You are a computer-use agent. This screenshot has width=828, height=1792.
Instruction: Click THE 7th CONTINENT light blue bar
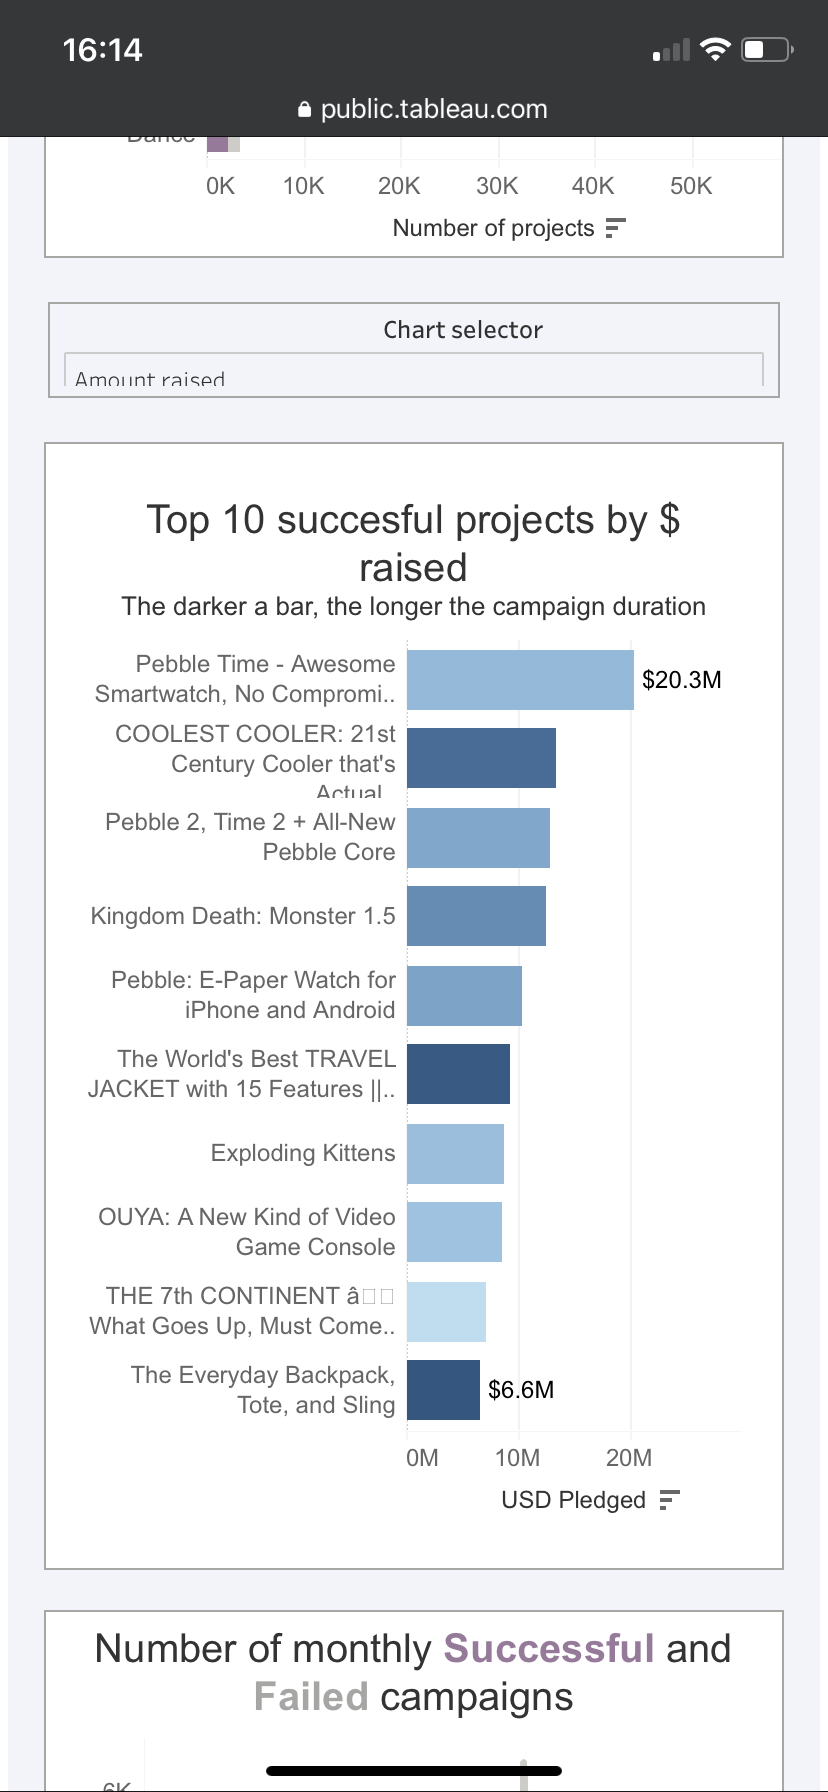coord(446,1311)
